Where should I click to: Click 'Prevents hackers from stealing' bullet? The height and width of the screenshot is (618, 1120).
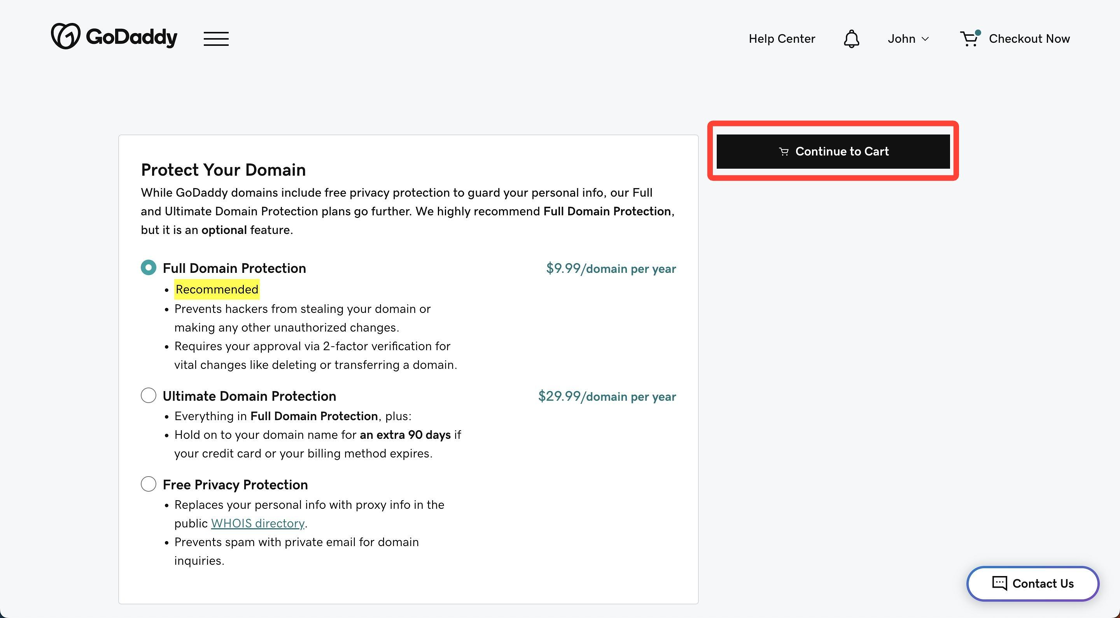[302, 318]
